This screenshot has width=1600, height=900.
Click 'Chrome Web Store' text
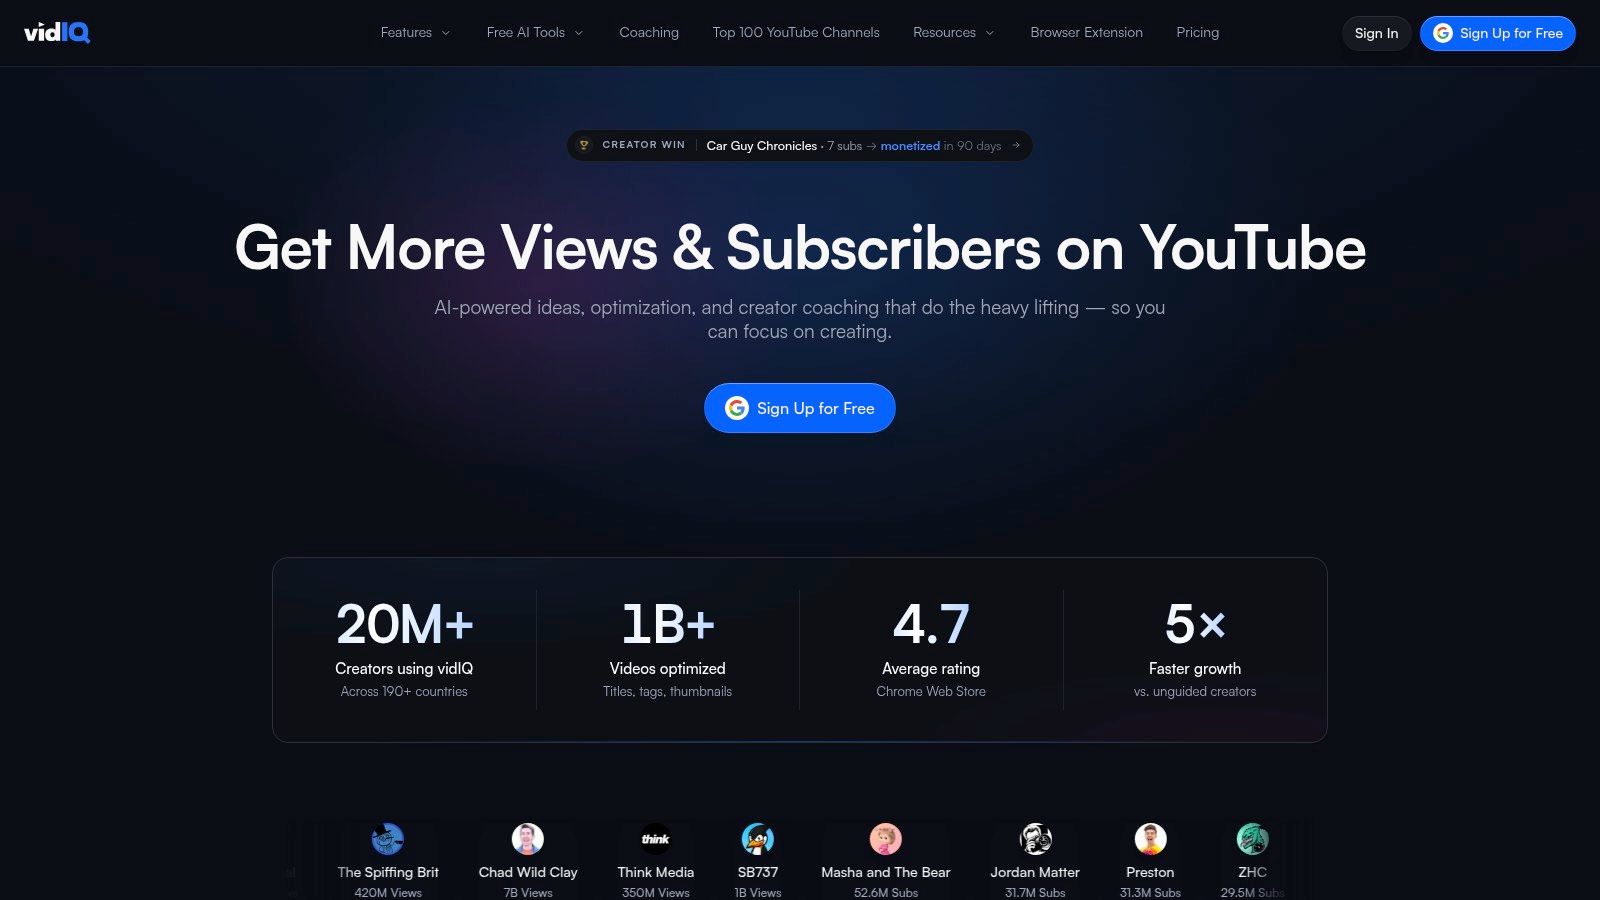pos(931,691)
